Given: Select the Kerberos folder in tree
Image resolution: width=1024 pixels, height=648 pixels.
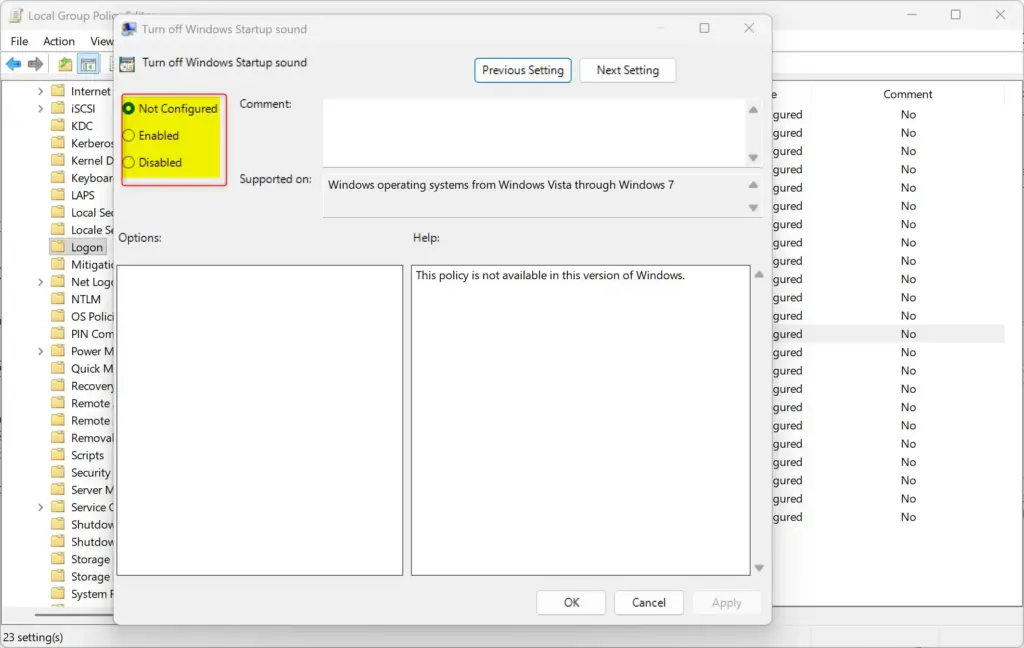Looking at the screenshot, I should [x=91, y=143].
